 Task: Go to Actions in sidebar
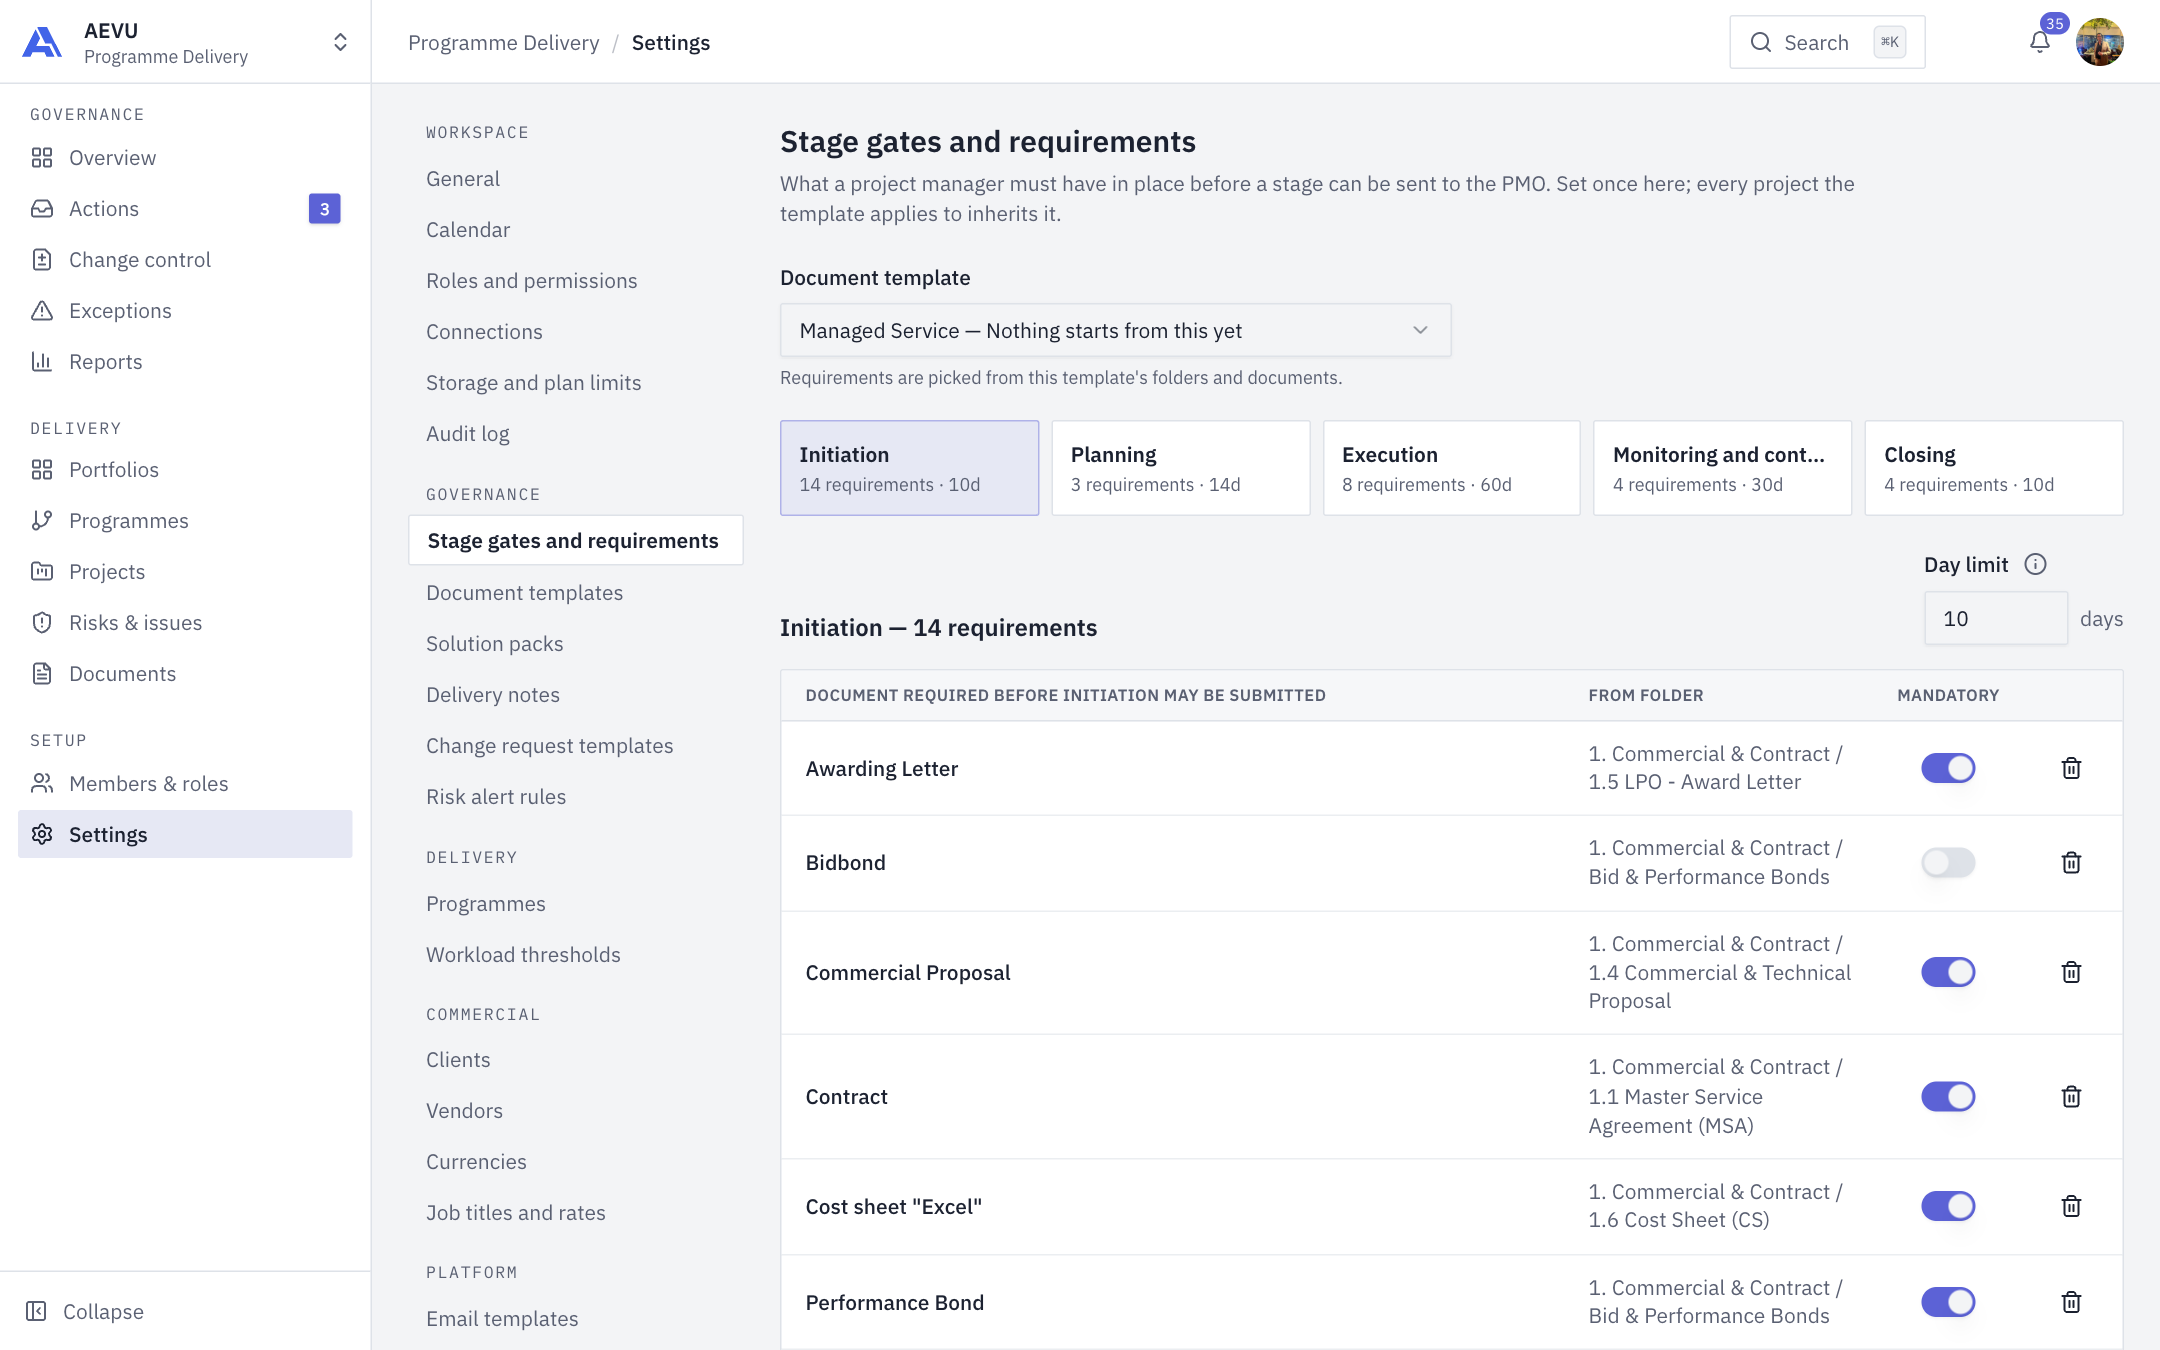point(185,208)
